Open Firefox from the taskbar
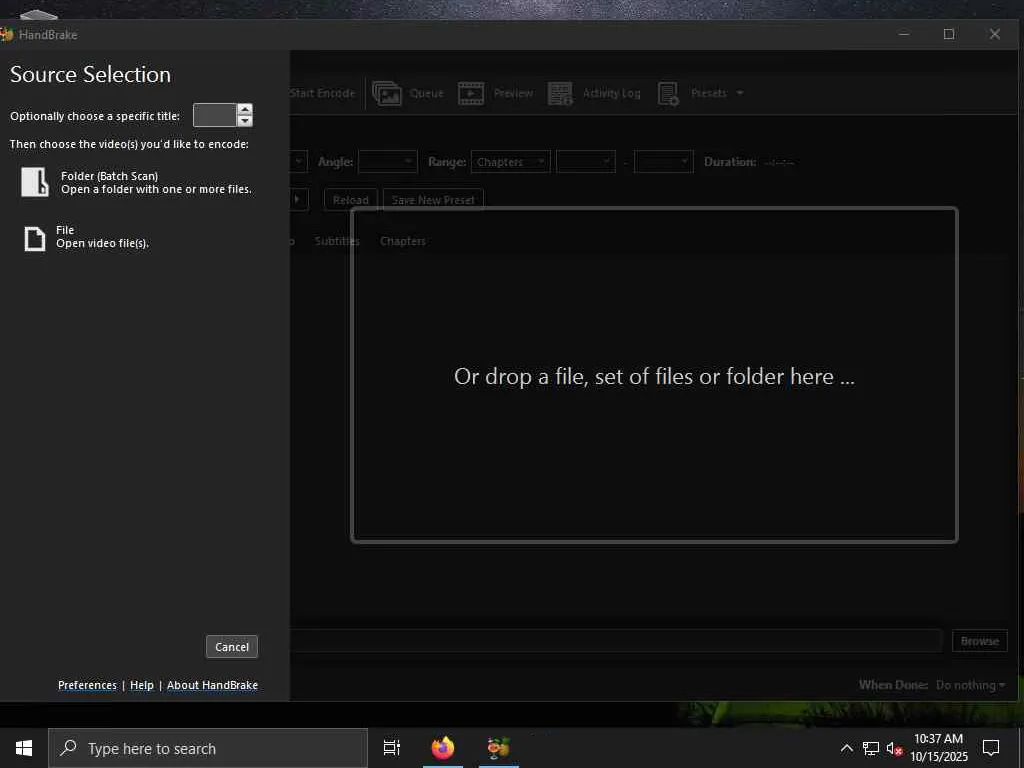The width and height of the screenshot is (1024, 768). (x=443, y=748)
